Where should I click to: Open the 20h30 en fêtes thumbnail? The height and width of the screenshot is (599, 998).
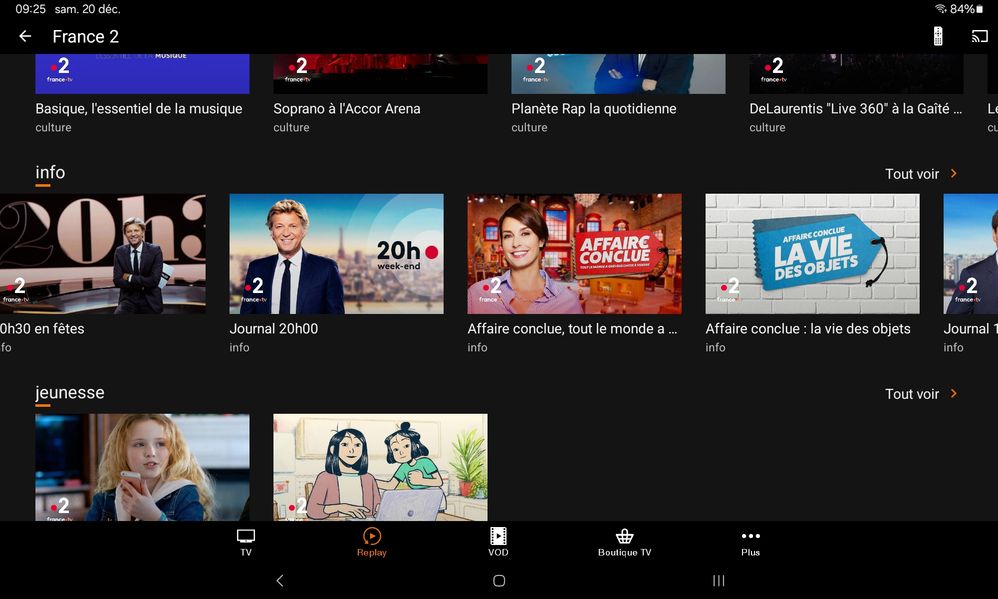point(102,254)
